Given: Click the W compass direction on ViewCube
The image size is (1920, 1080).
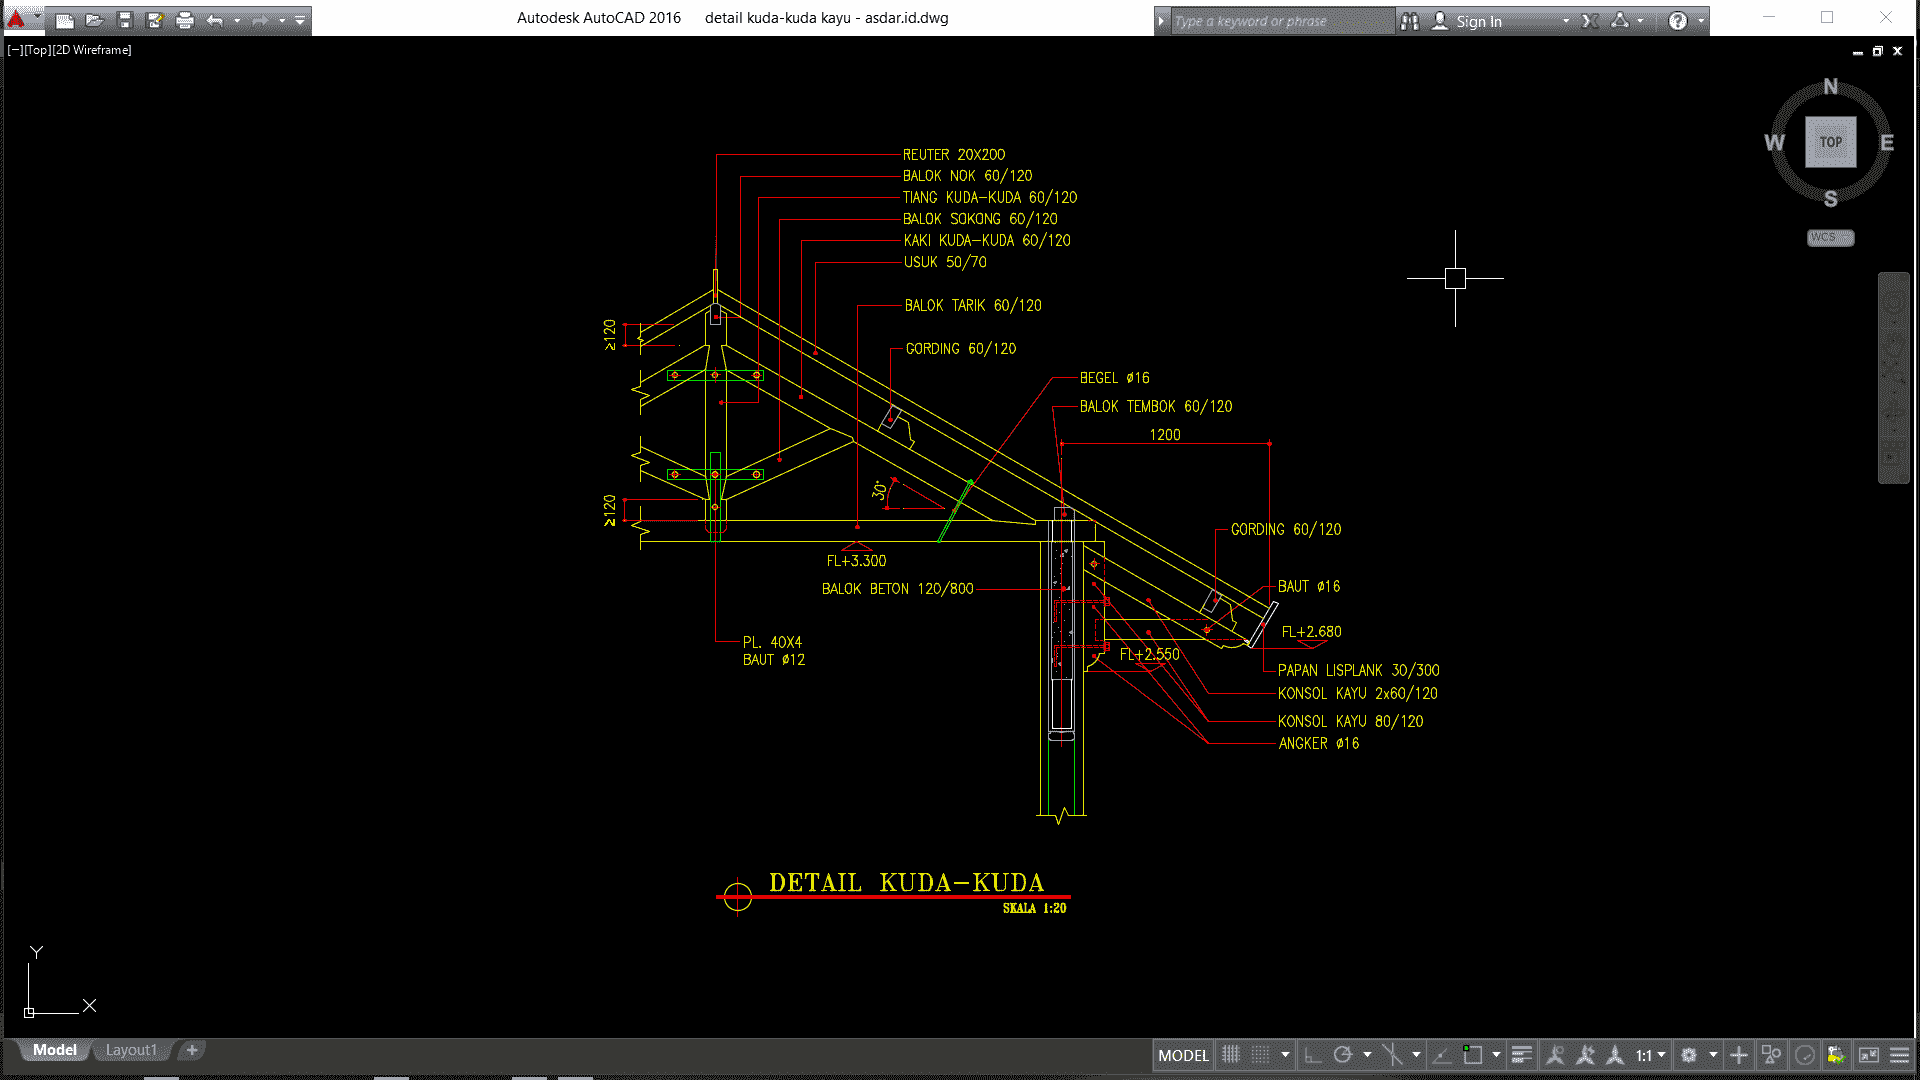Looking at the screenshot, I should click(1774, 143).
